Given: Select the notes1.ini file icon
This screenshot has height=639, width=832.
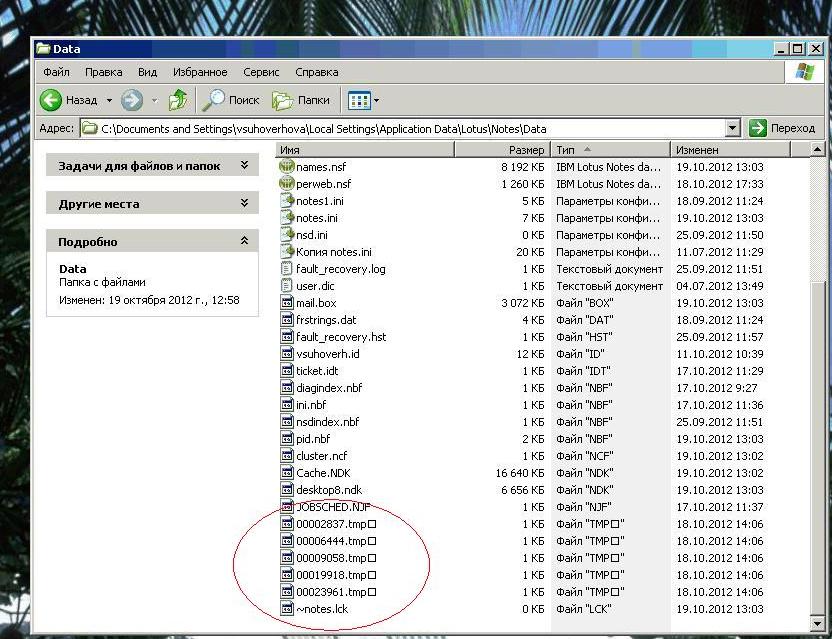Looking at the screenshot, I should [287, 201].
